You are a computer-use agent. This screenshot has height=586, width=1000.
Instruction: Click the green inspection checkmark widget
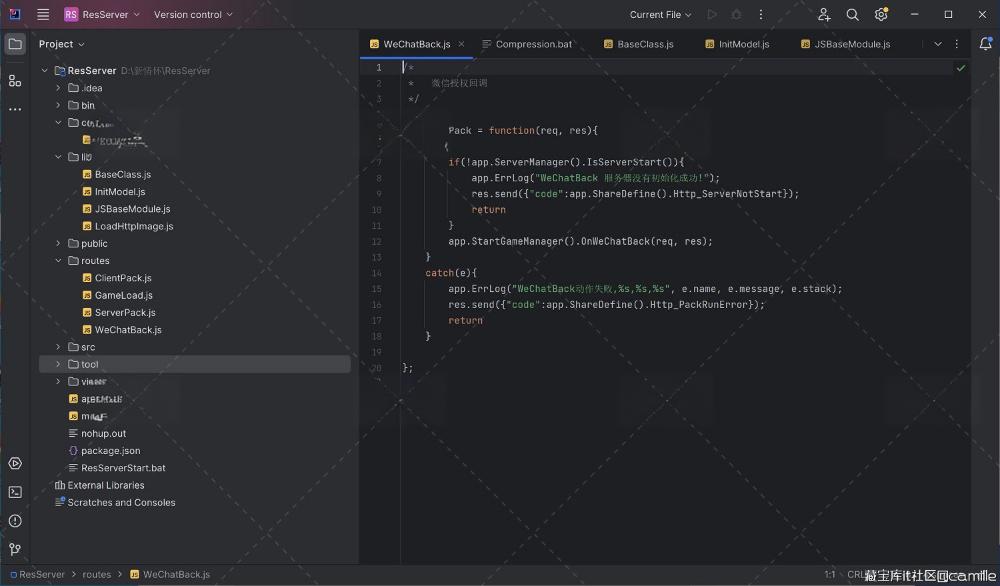pyautogui.click(x=961, y=68)
